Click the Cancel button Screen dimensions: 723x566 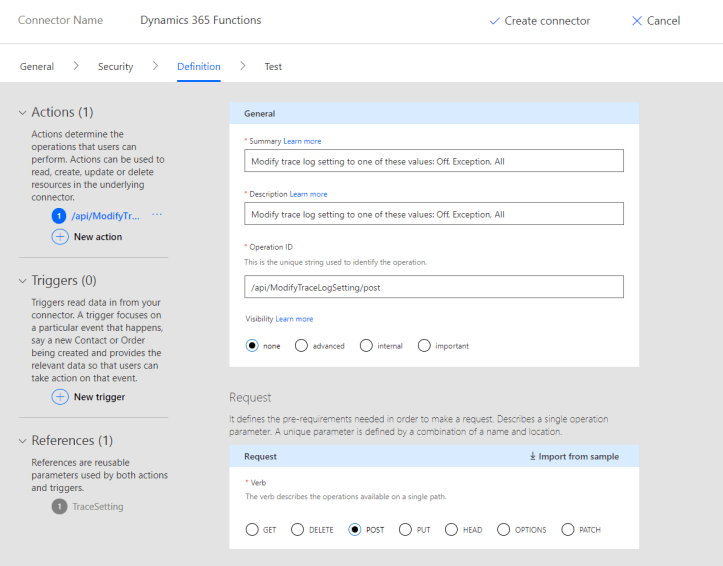click(x=656, y=21)
